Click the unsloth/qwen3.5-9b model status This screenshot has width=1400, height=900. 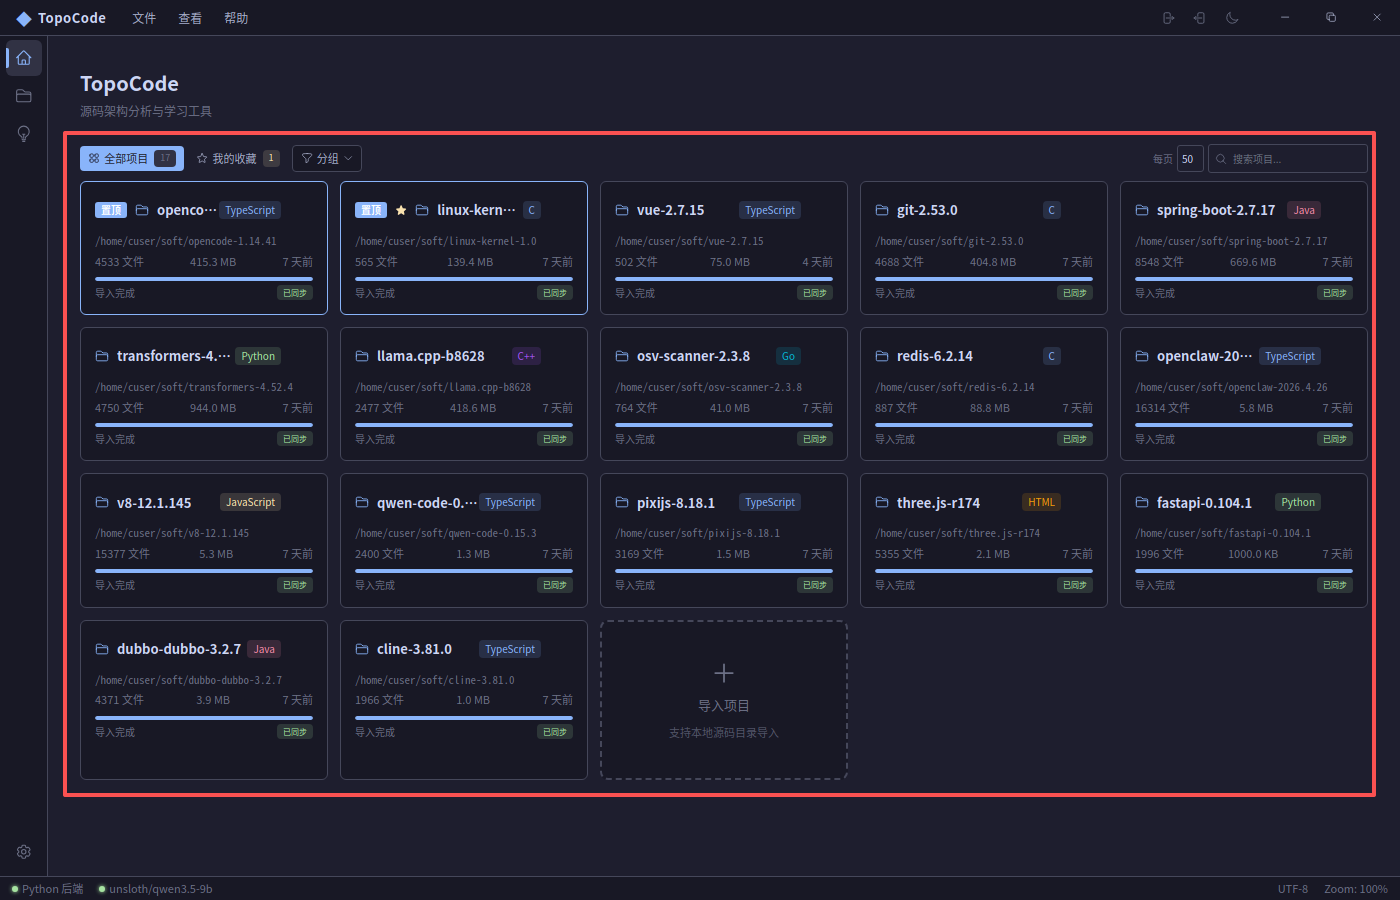[155, 889]
